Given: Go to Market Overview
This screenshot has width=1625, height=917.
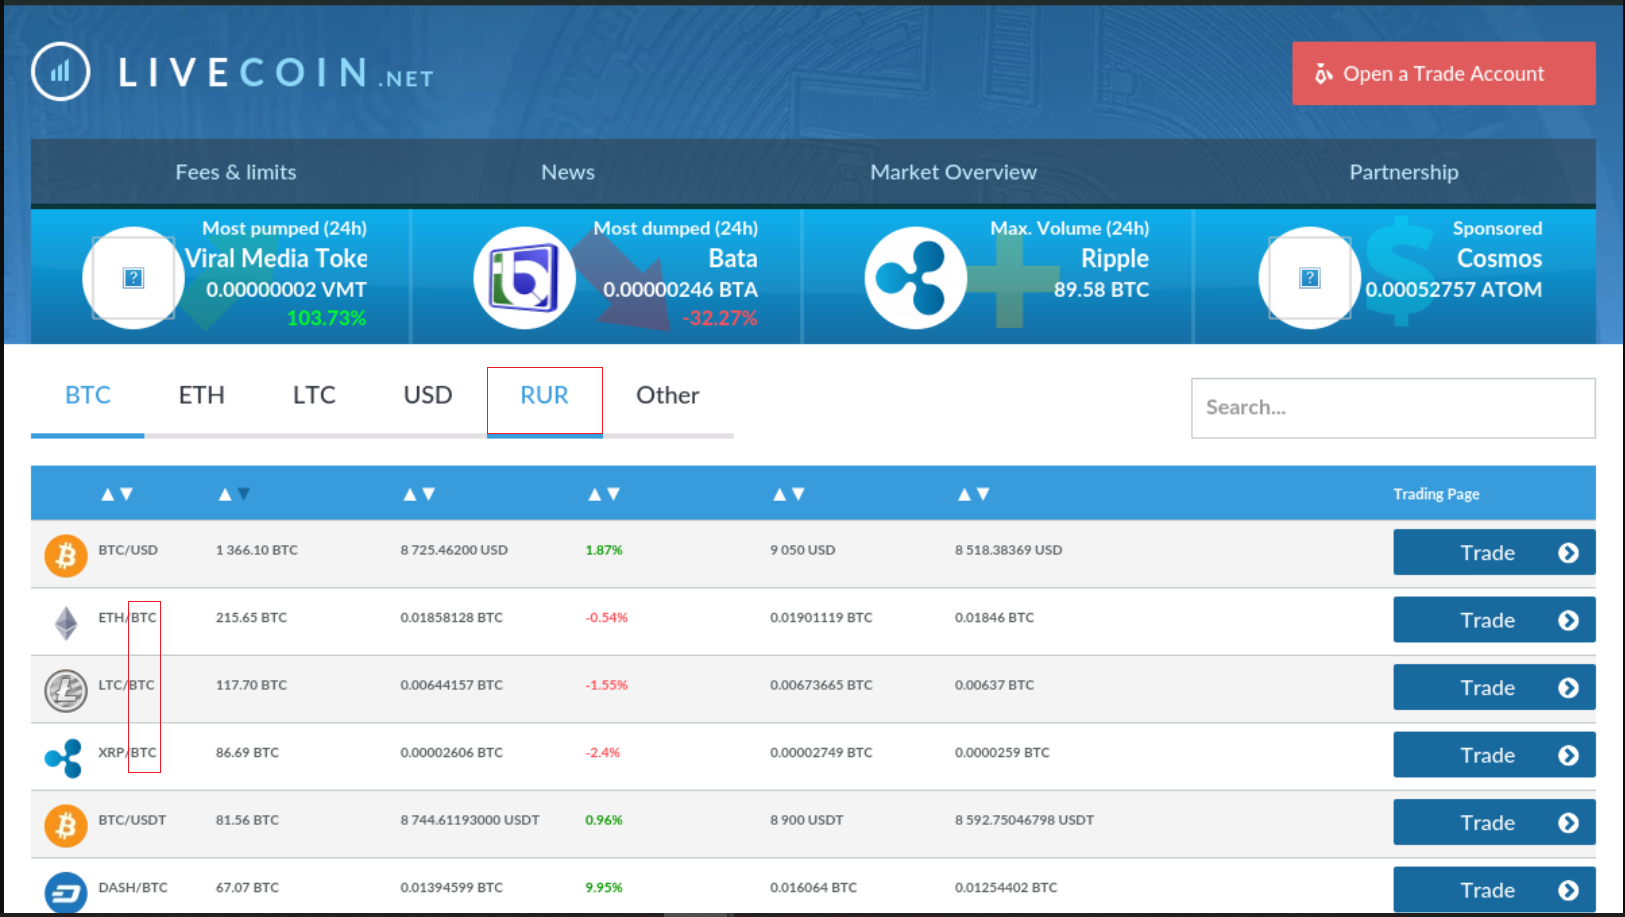Looking at the screenshot, I should click(953, 172).
